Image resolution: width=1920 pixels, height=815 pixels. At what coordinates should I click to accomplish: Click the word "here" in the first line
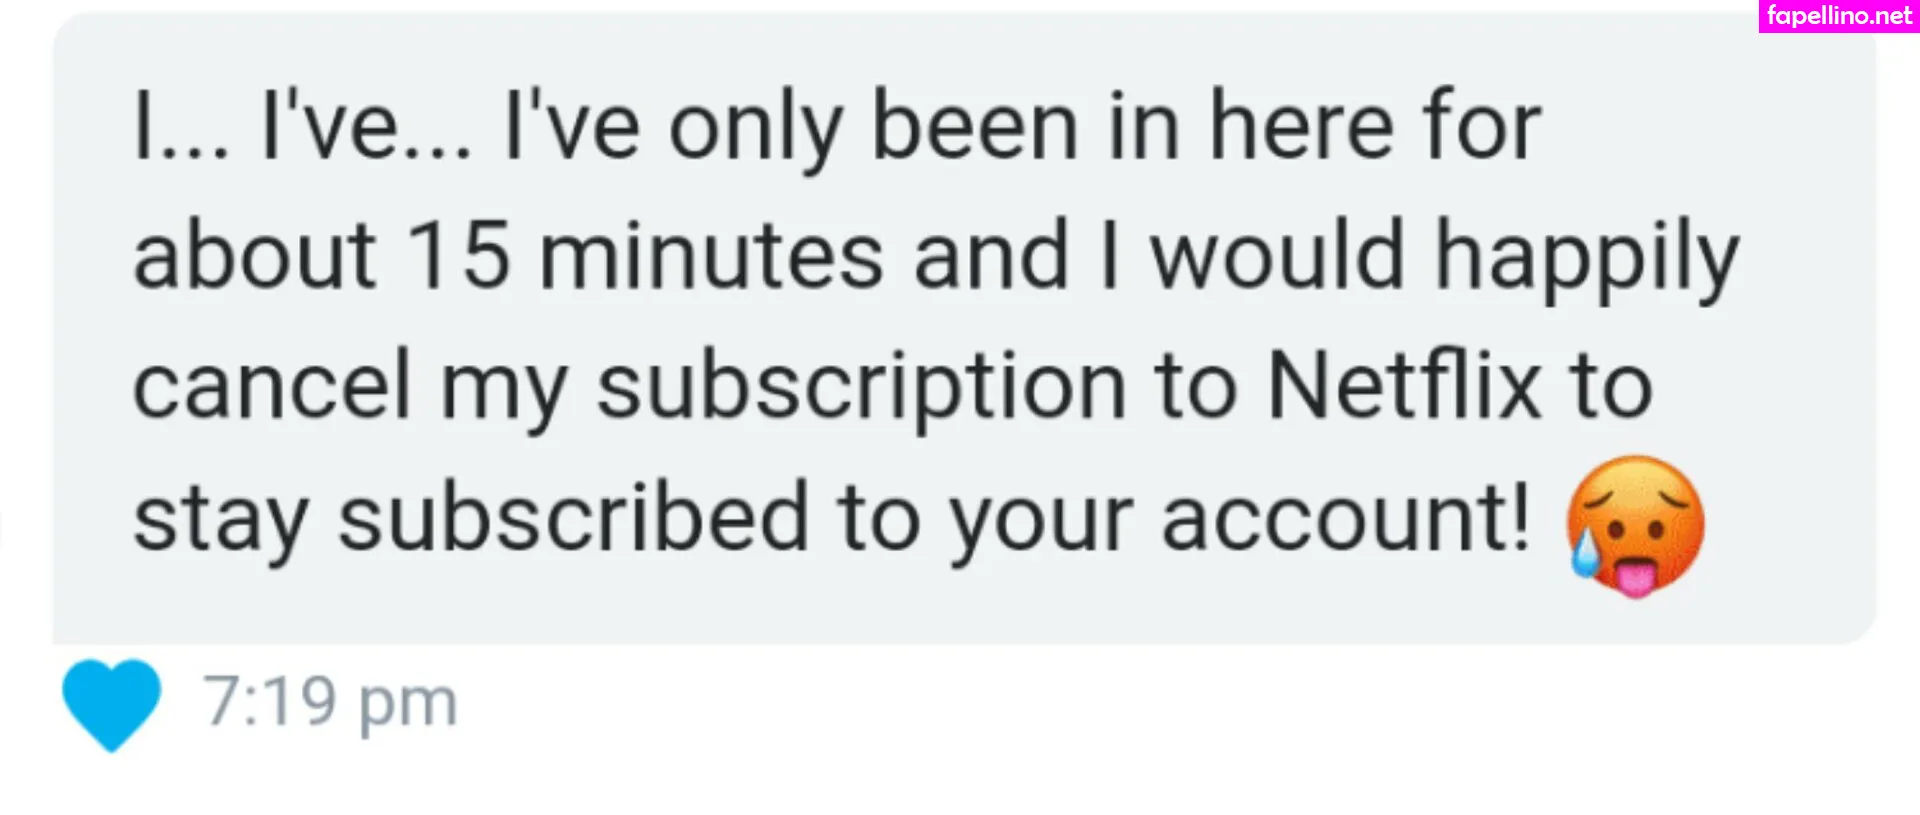1301,127
